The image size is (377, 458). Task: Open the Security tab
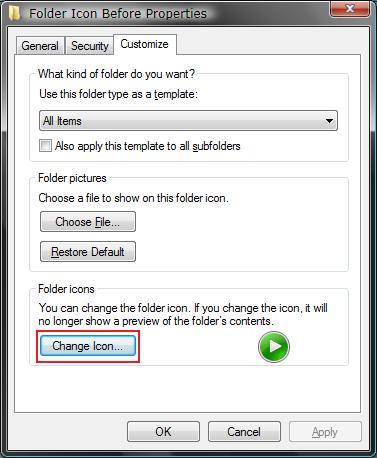click(x=90, y=46)
